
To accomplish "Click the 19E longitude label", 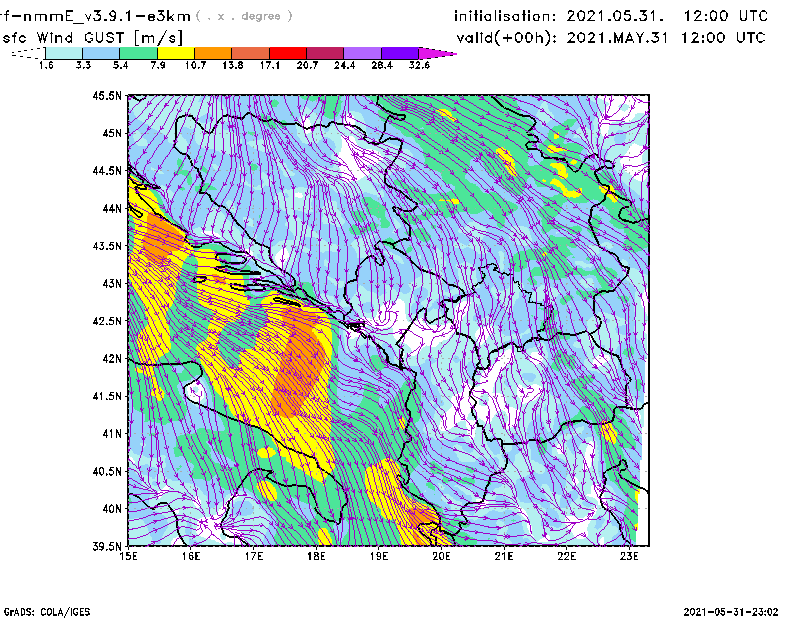I will [x=379, y=556].
